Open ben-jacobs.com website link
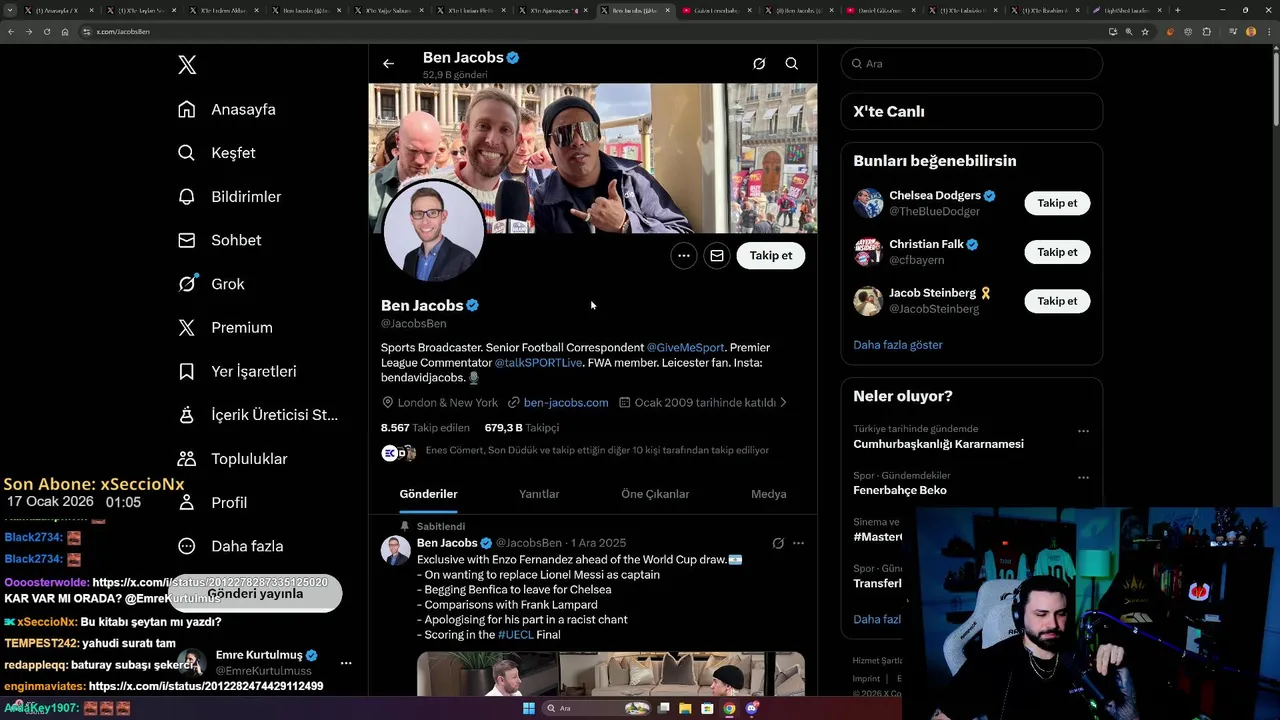1280x720 pixels. (x=566, y=402)
